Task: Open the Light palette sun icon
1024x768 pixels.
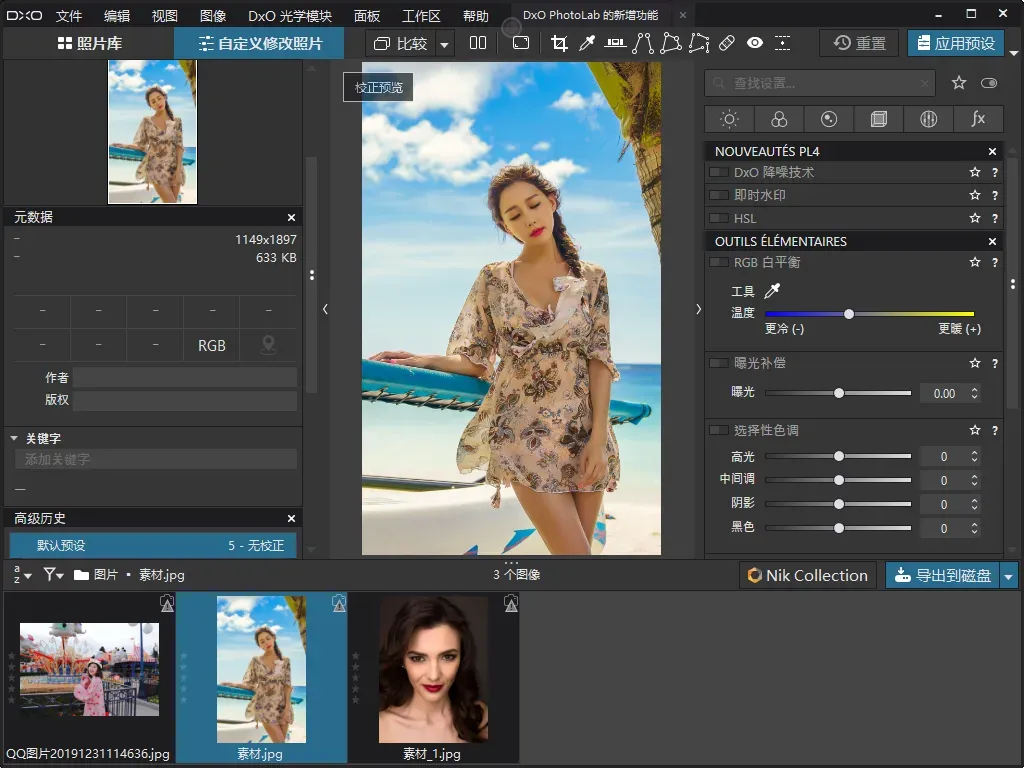Action: click(x=729, y=119)
